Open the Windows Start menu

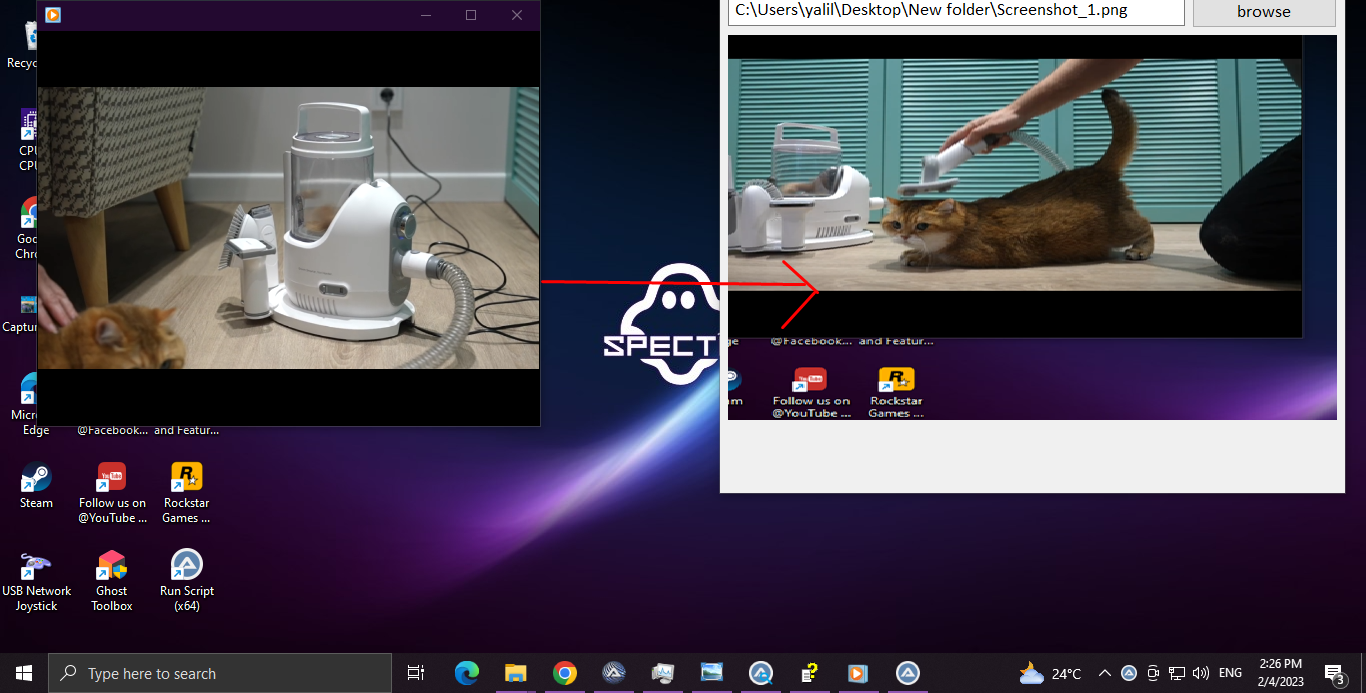pyautogui.click(x=24, y=673)
